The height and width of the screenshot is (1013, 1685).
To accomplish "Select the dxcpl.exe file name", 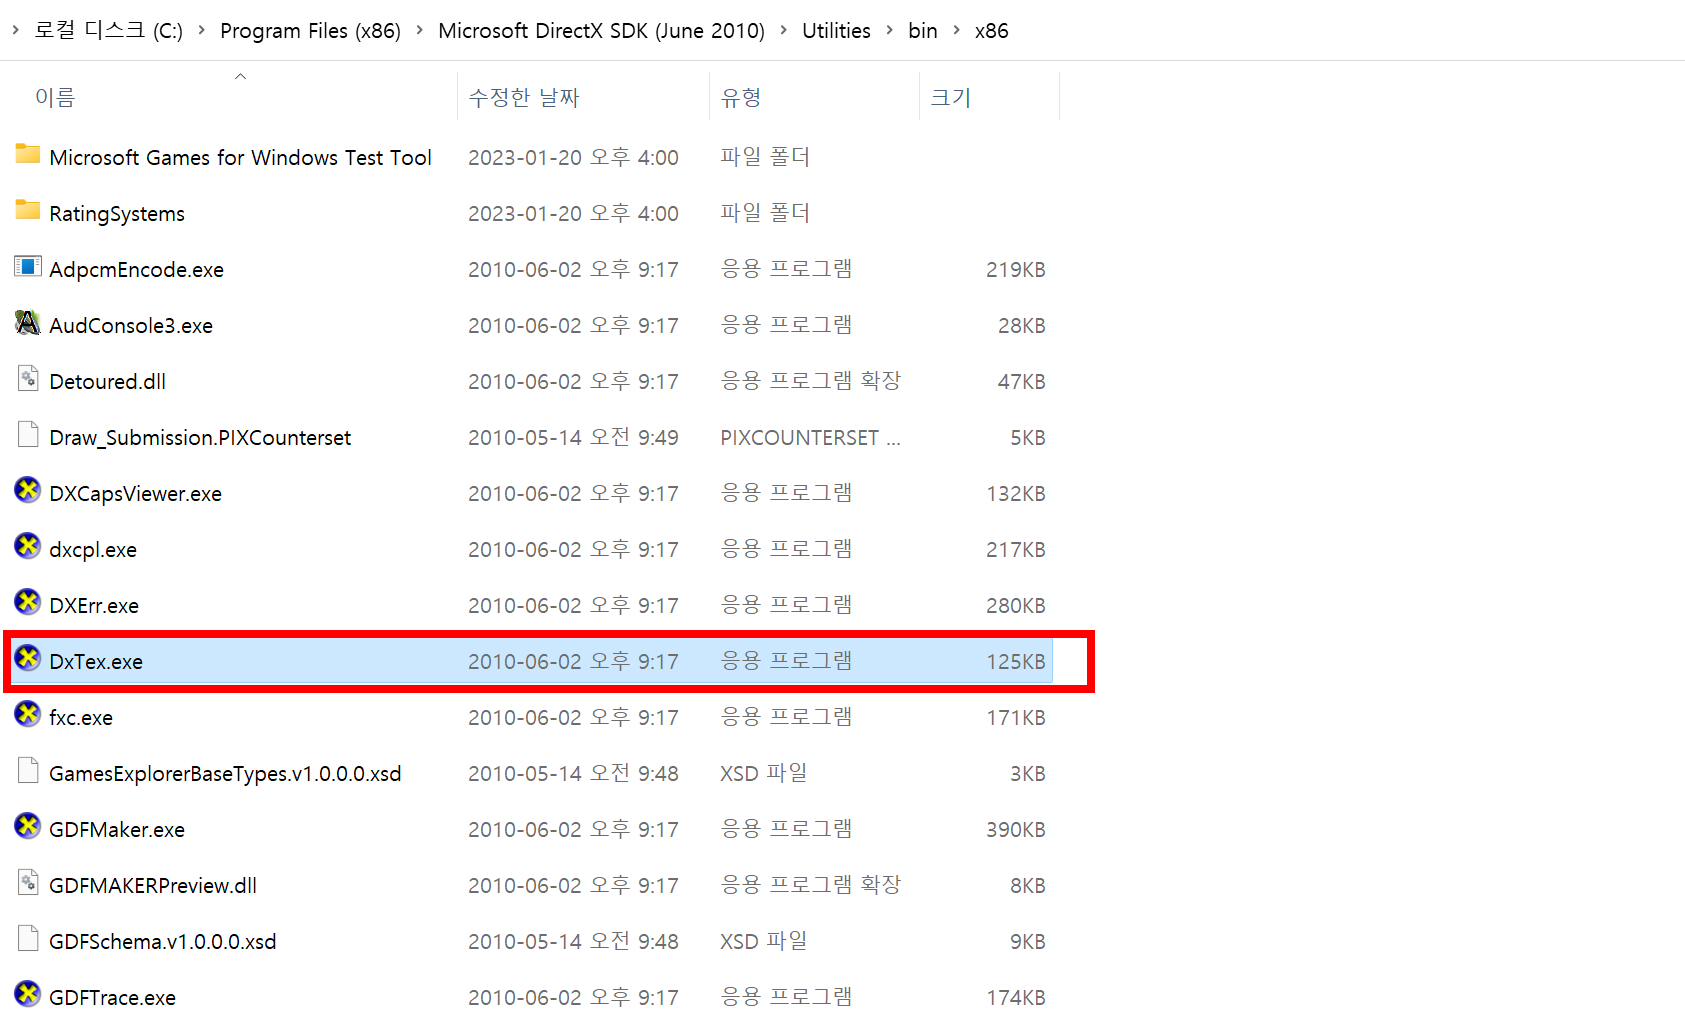I will click(x=93, y=549).
